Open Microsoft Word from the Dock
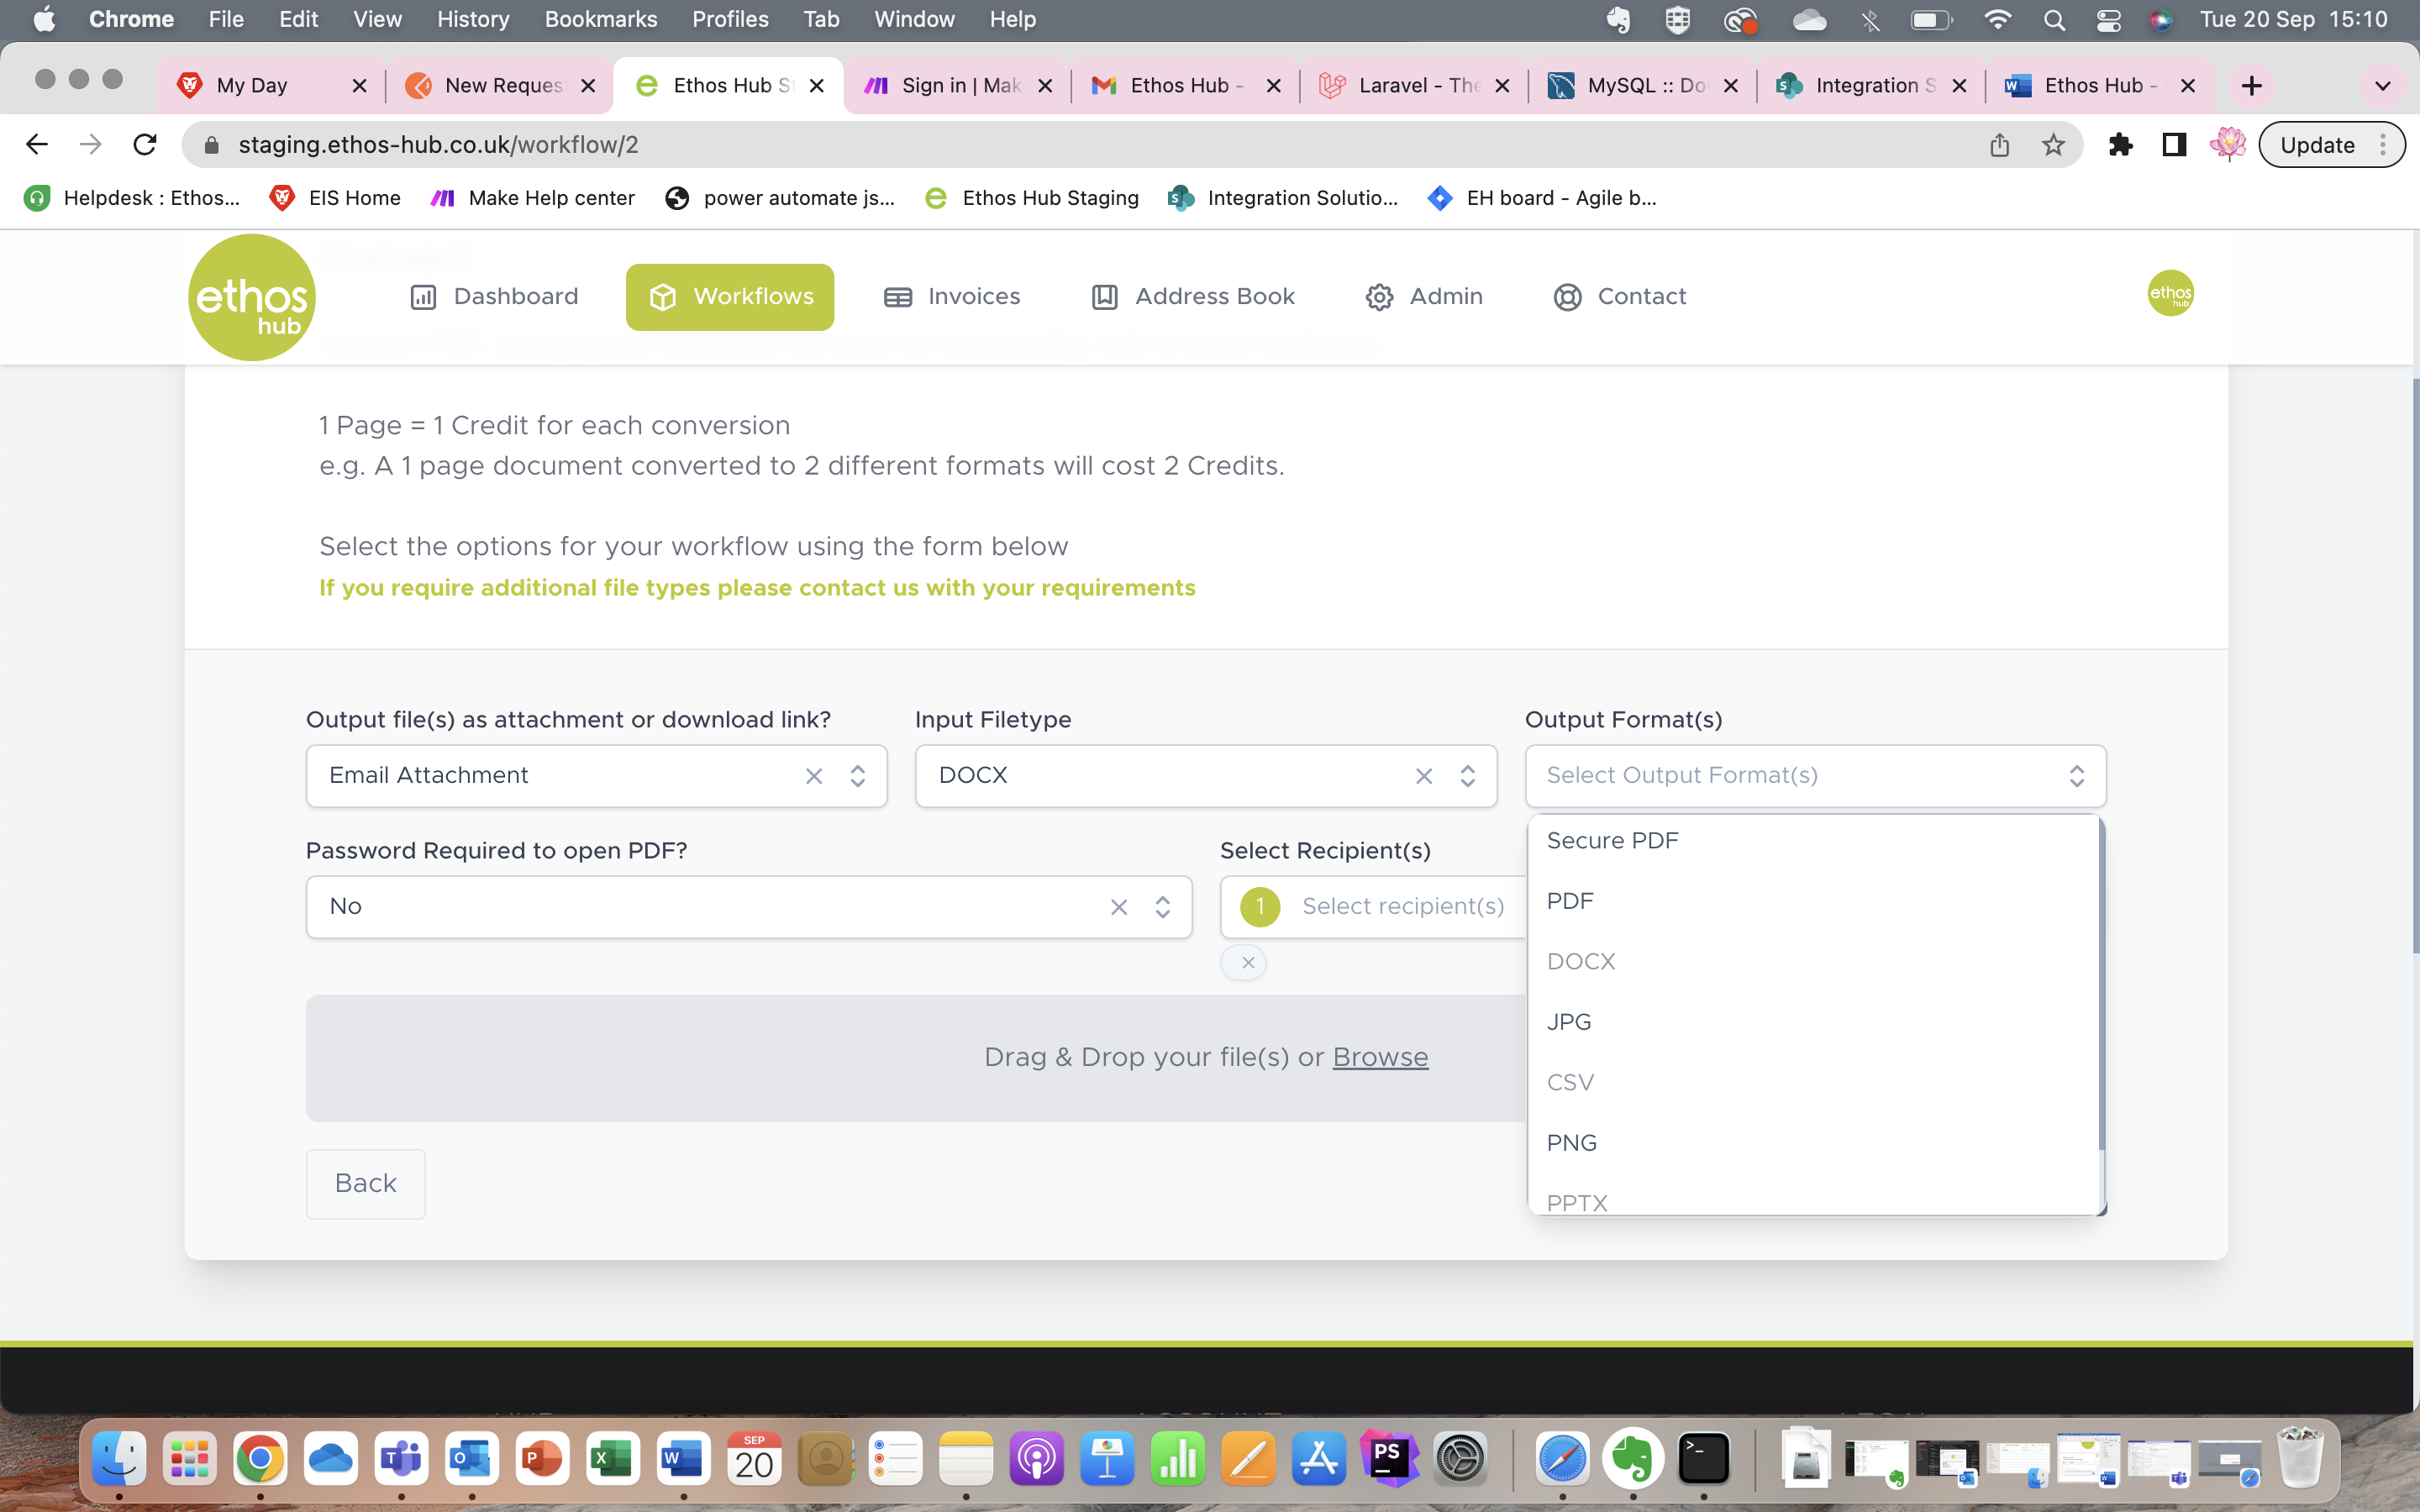Screen dimensions: 2420x1512 (684, 1458)
